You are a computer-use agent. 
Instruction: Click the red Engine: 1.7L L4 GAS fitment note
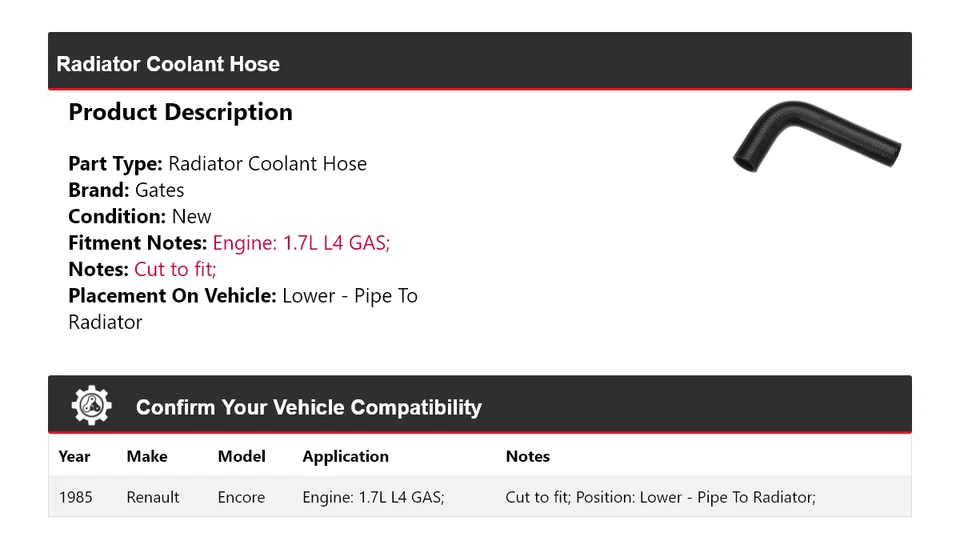pyautogui.click(x=301, y=243)
